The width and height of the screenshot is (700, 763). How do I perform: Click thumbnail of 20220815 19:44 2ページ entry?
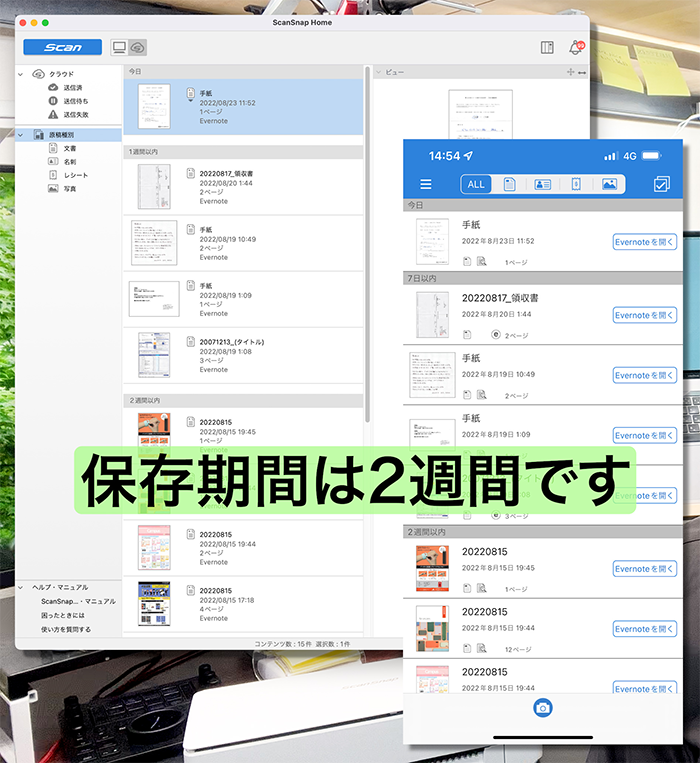pyautogui.click(x=154, y=547)
